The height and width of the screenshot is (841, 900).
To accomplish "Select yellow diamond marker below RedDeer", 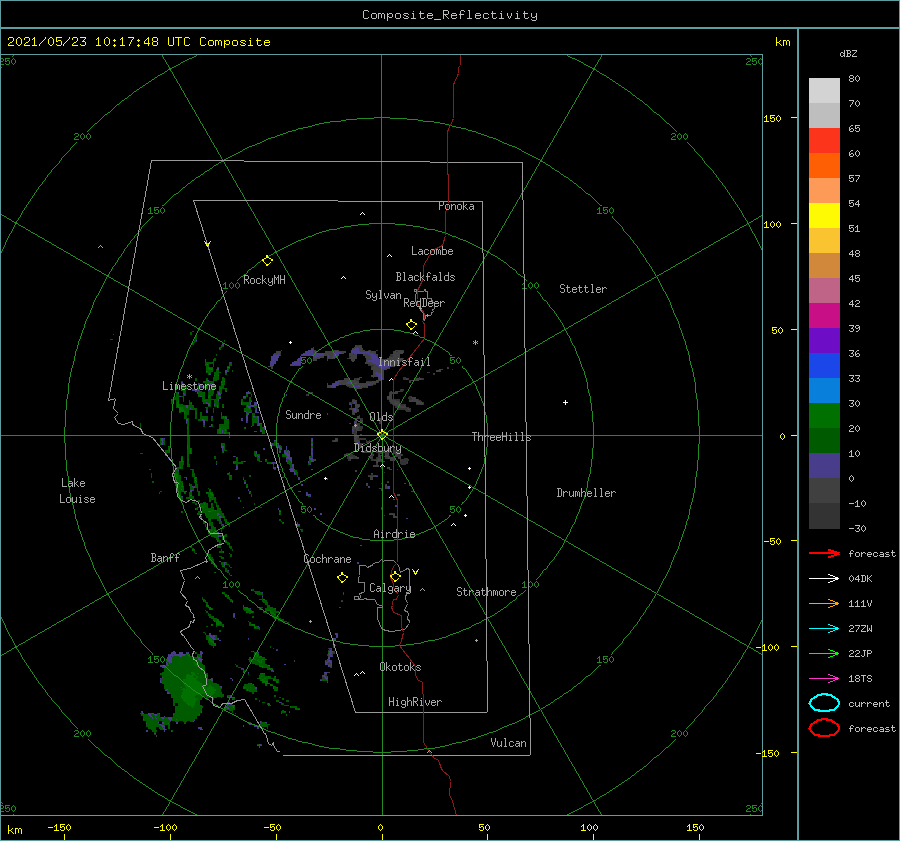I will [x=411, y=325].
